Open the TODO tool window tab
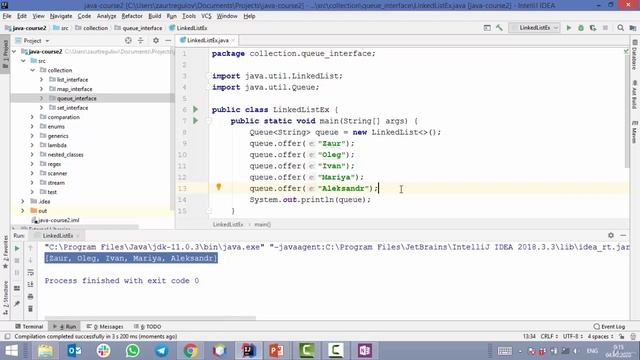 pos(147,327)
